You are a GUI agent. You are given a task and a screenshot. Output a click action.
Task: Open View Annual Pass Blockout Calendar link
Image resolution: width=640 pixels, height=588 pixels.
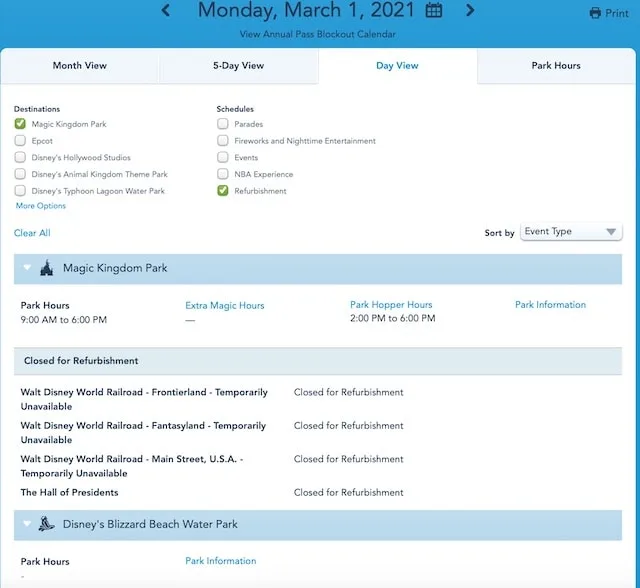318,34
